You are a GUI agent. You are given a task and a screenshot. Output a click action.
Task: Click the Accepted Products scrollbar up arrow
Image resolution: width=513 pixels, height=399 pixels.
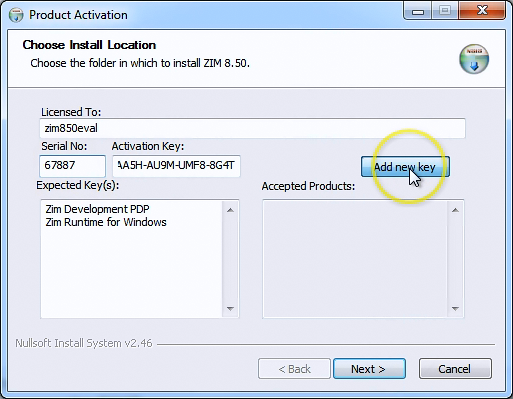click(455, 210)
